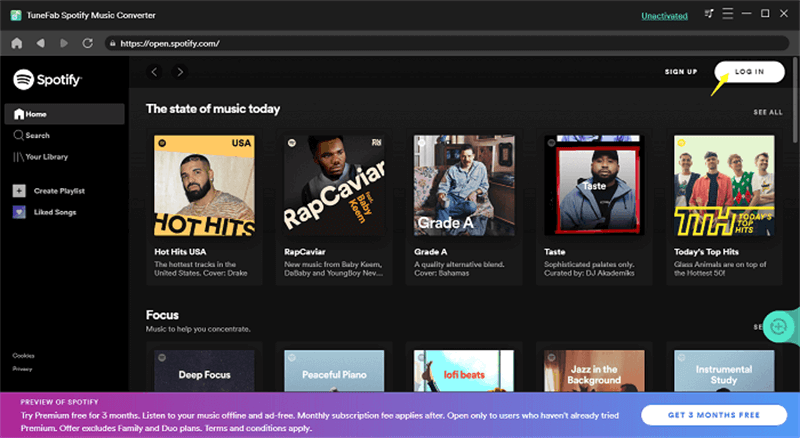The width and height of the screenshot is (800, 438).
Task: Click GET 3 MONTHS FREE button
Action: [x=711, y=414]
